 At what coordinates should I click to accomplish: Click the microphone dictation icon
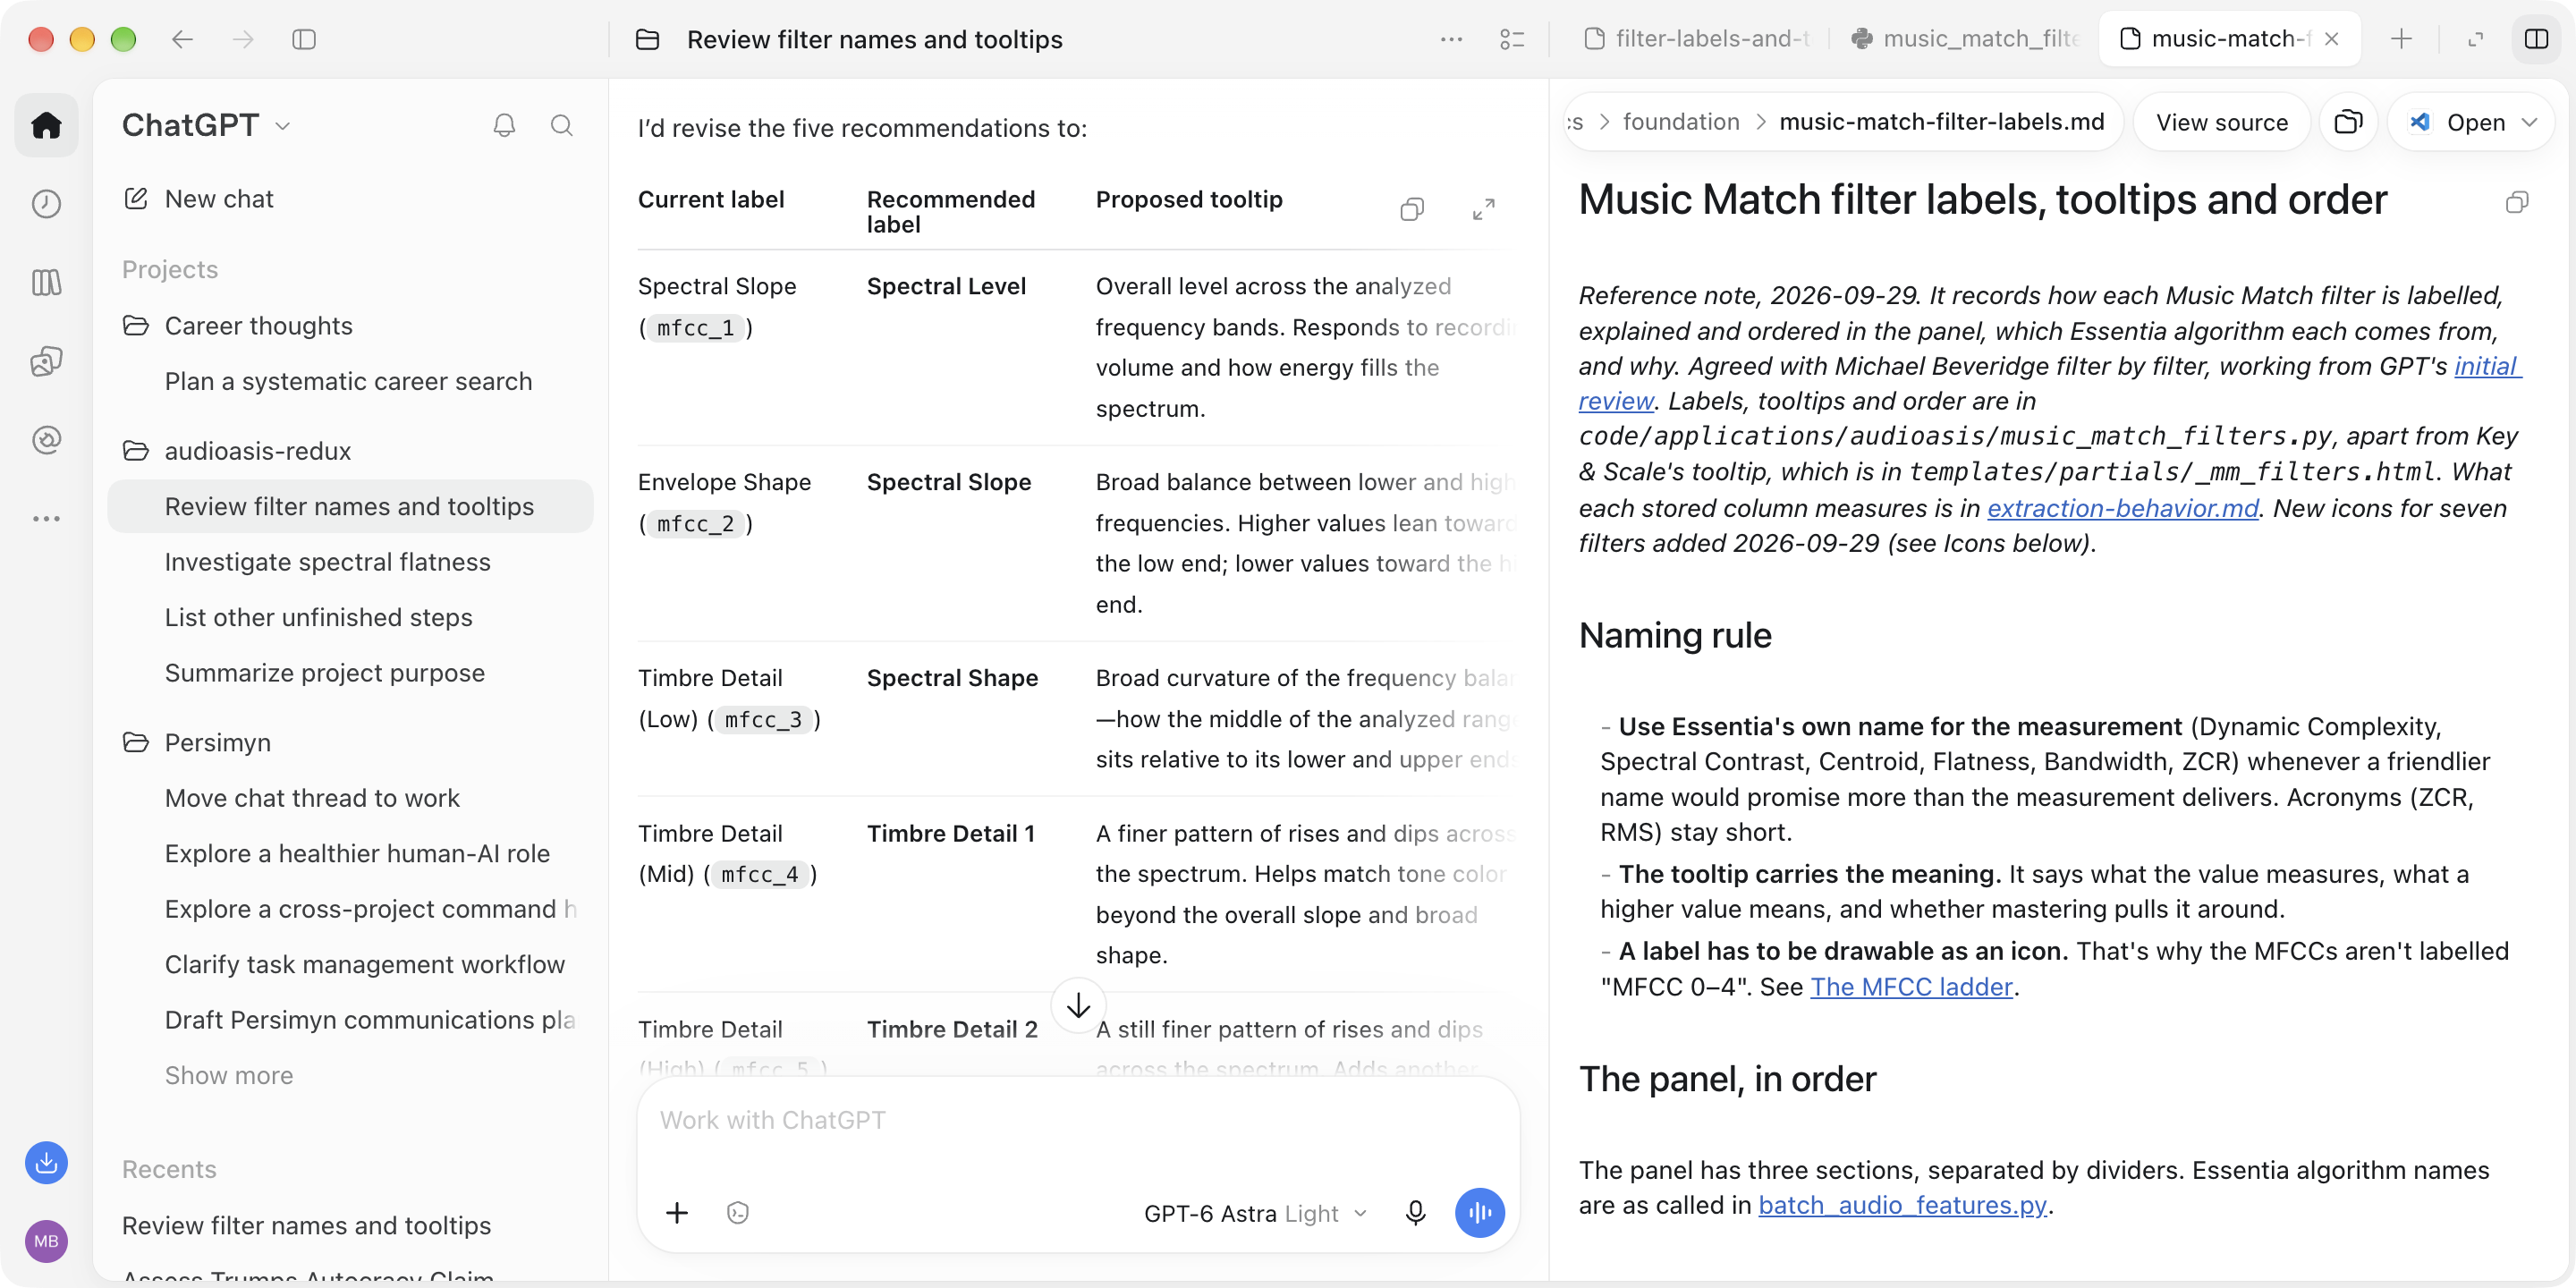pos(1415,1213)
